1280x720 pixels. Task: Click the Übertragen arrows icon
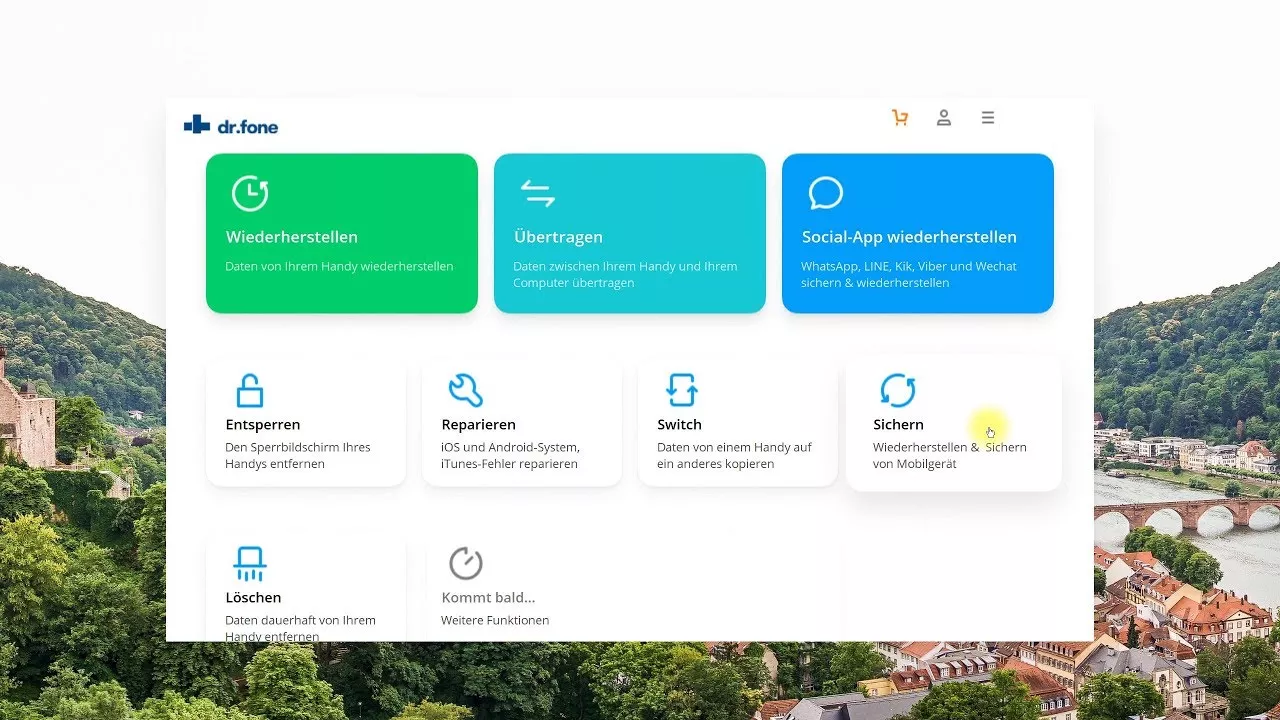pyautogui.click(x=537, y=193)
